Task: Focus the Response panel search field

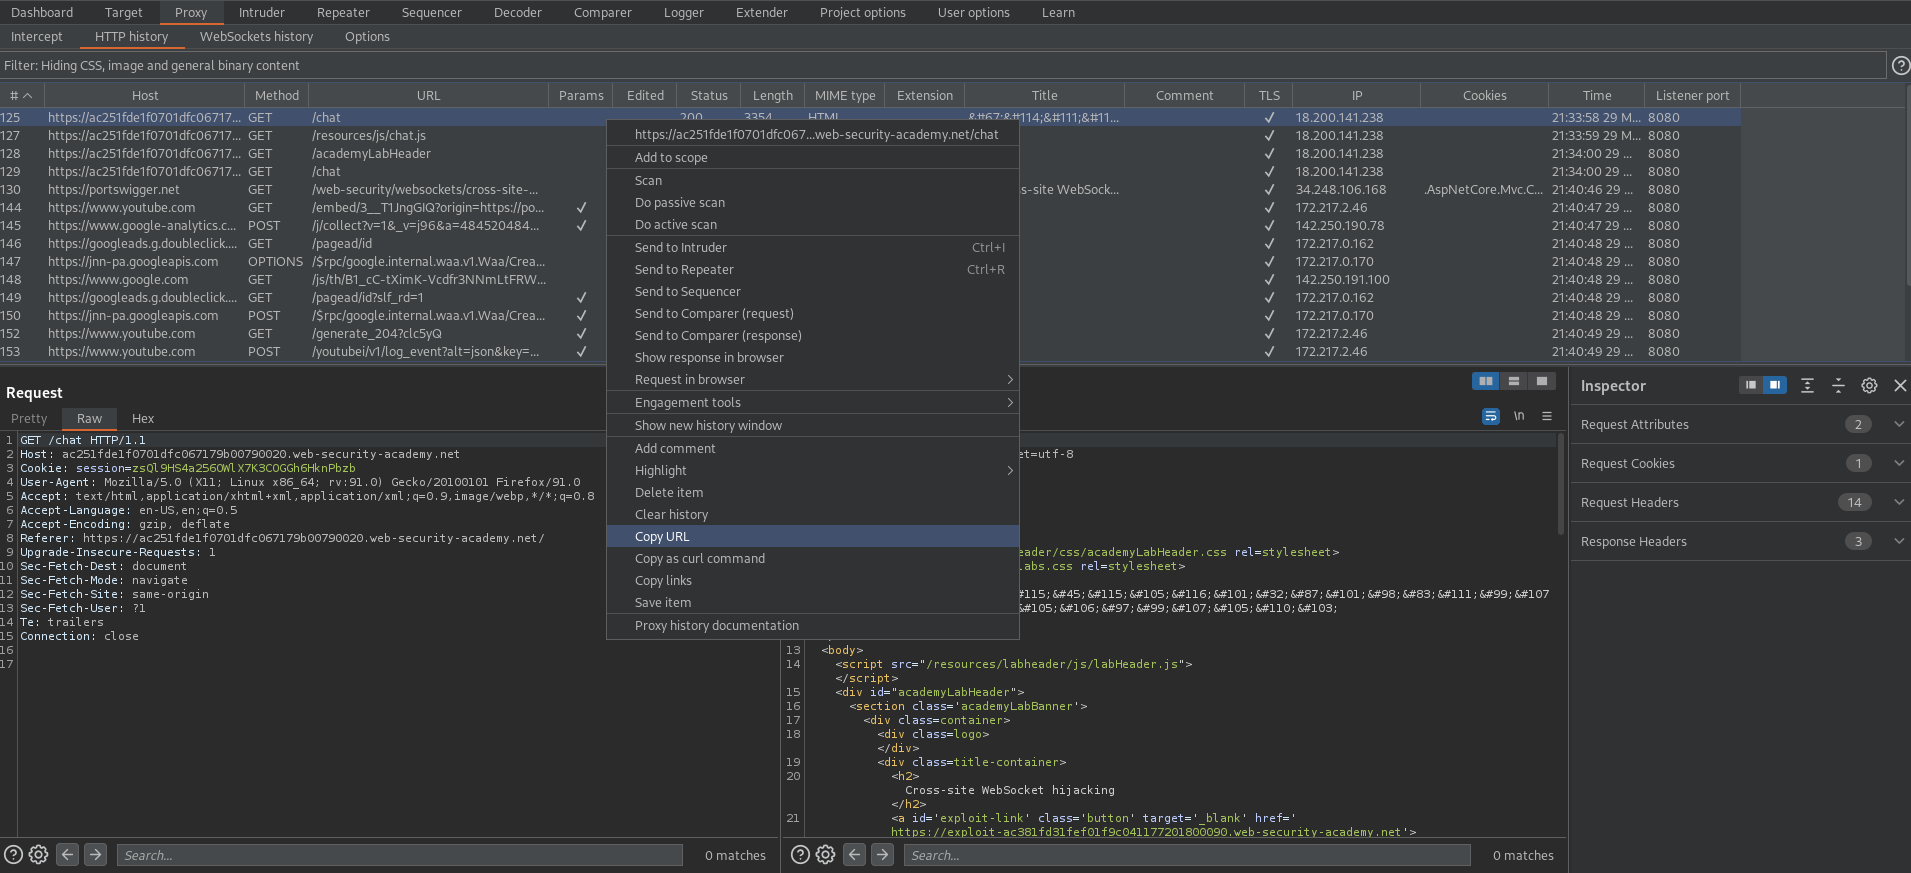Action: (x=1187, y=855)
